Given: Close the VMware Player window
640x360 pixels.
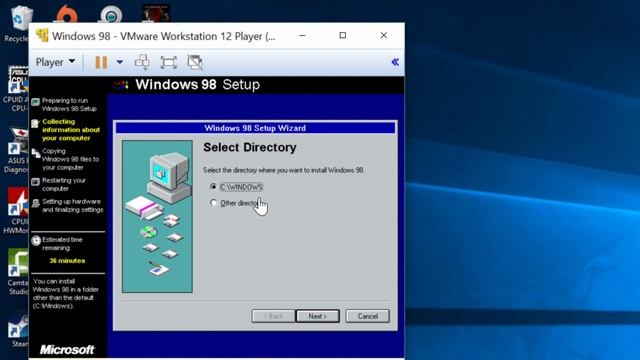Looking at the screenshot, I should point(384,36).
